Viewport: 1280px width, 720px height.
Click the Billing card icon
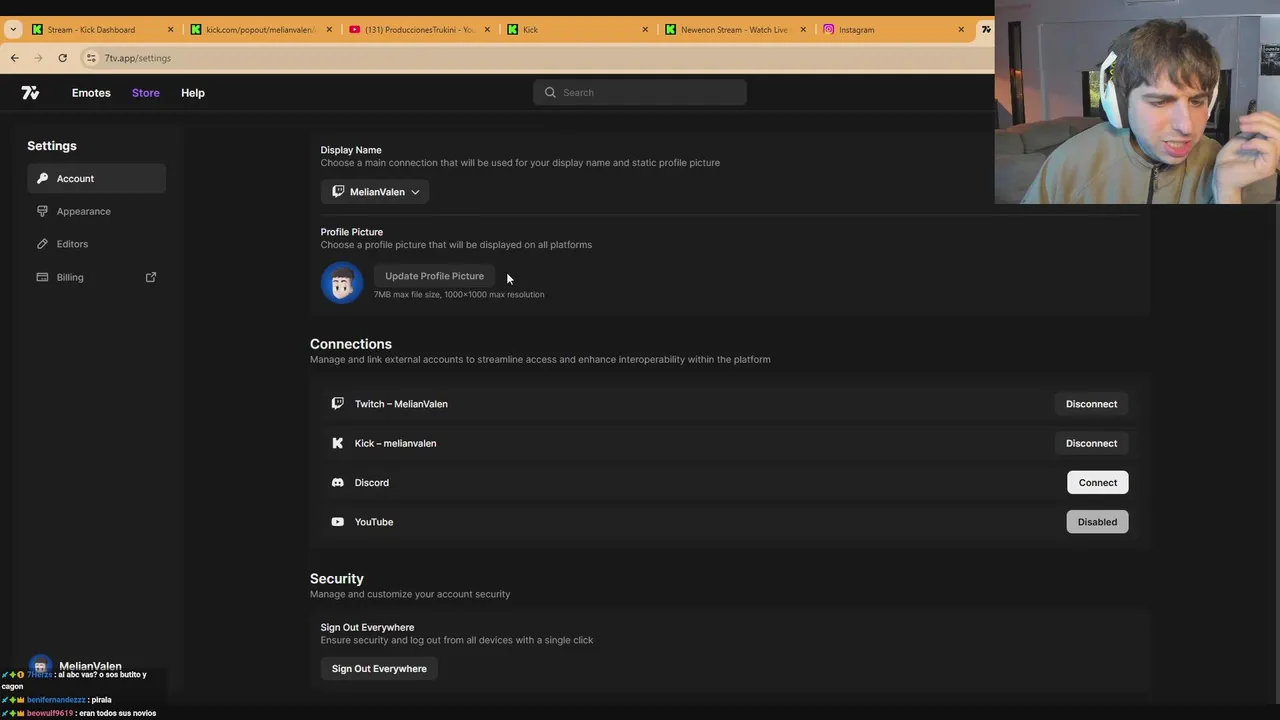[42, 277]
